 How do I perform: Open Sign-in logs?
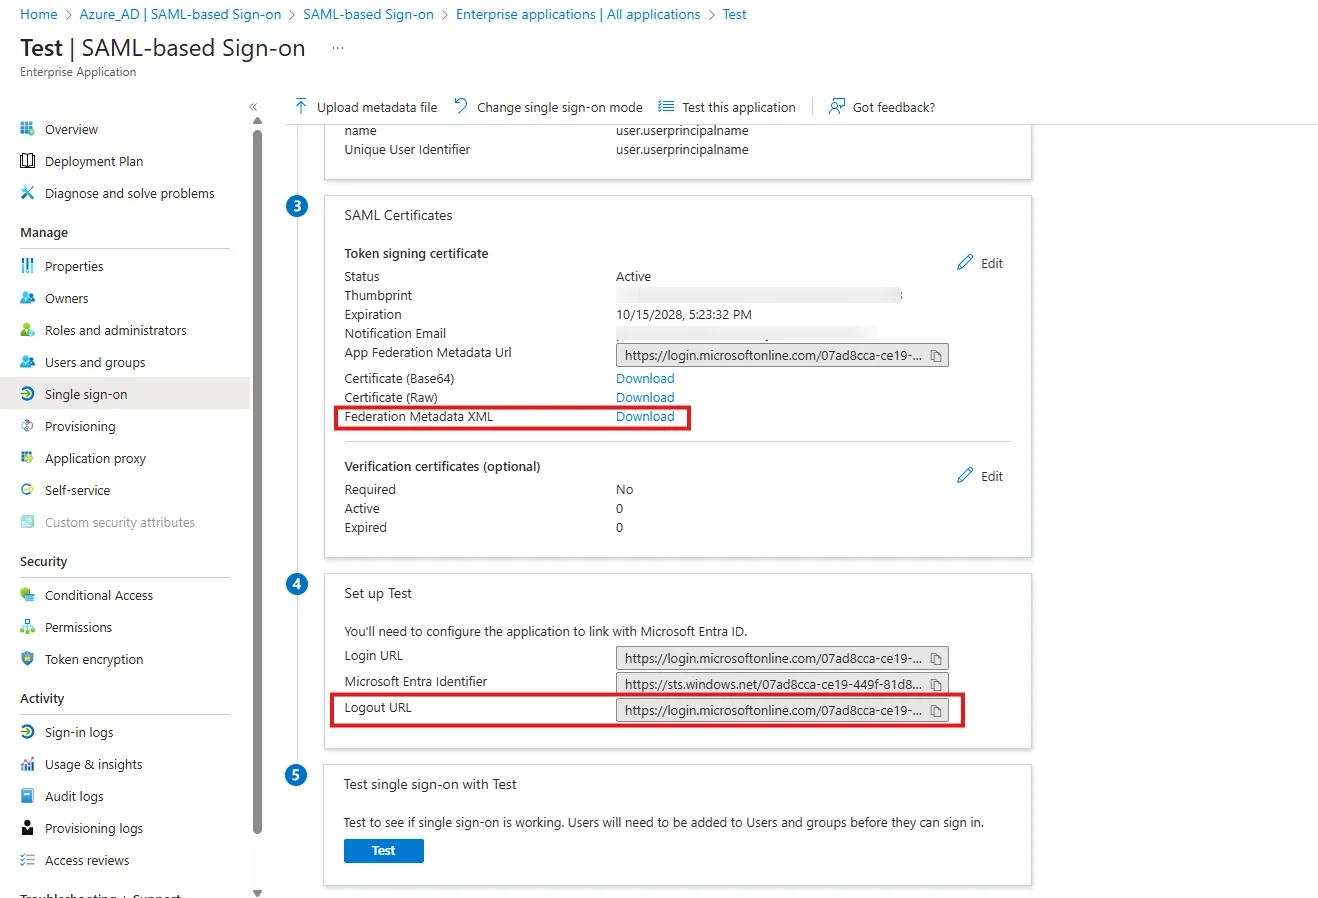coord(77,731)
